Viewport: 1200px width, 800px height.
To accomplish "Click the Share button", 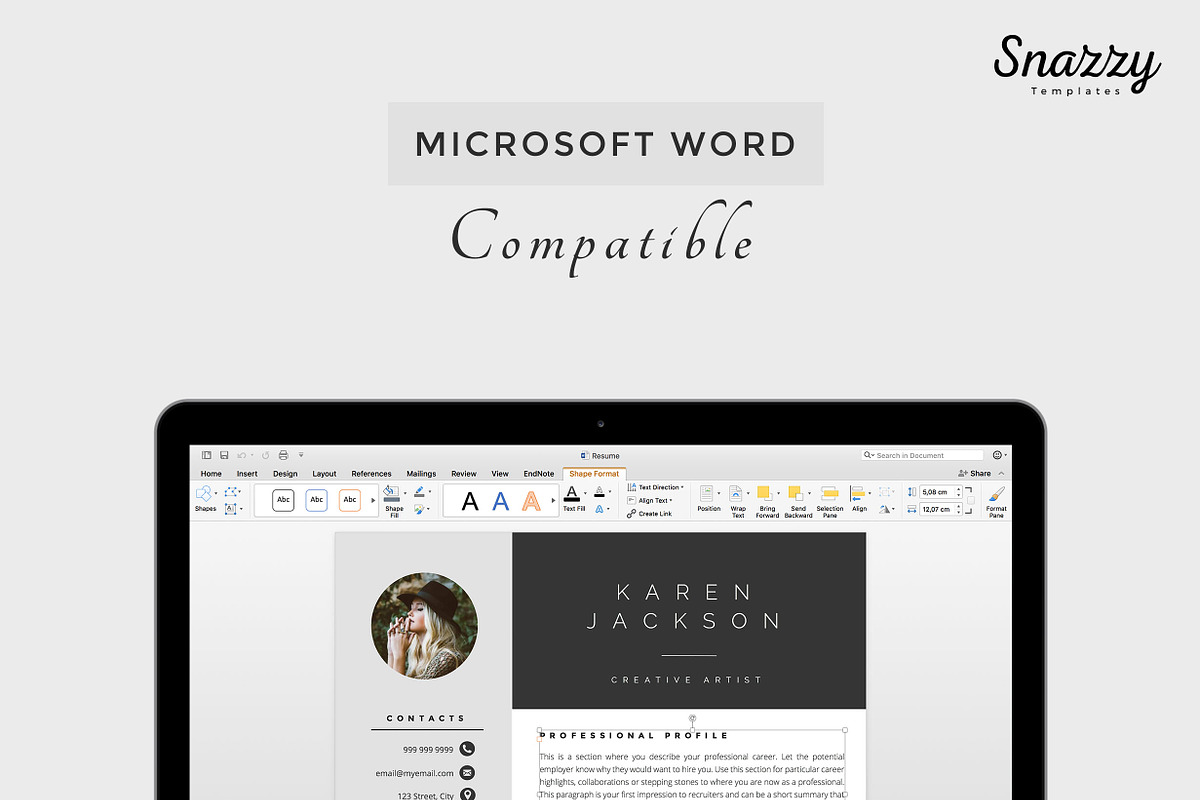I will [974, 473].
